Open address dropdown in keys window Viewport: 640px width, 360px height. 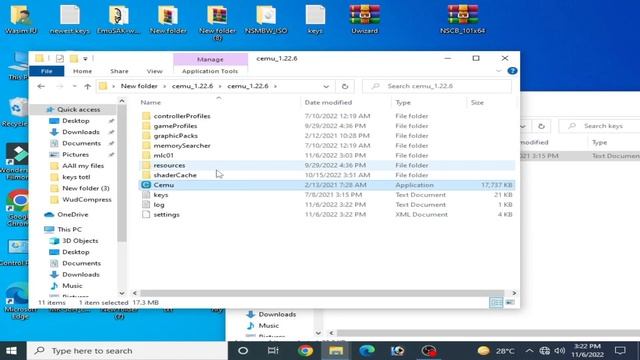pos(523,126)
